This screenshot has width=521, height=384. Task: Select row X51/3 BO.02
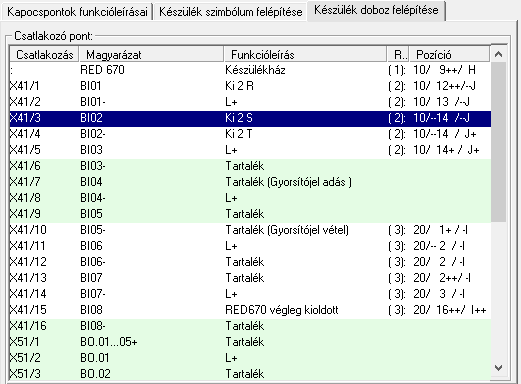[x=250, y=374]
